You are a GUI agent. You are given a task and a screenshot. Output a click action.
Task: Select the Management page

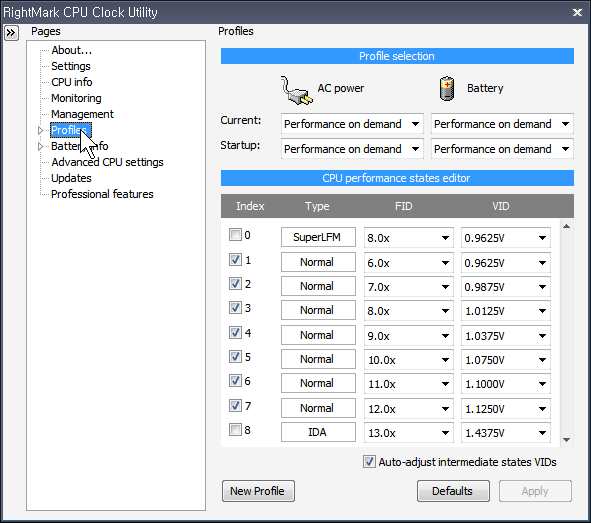pos(83,114)
